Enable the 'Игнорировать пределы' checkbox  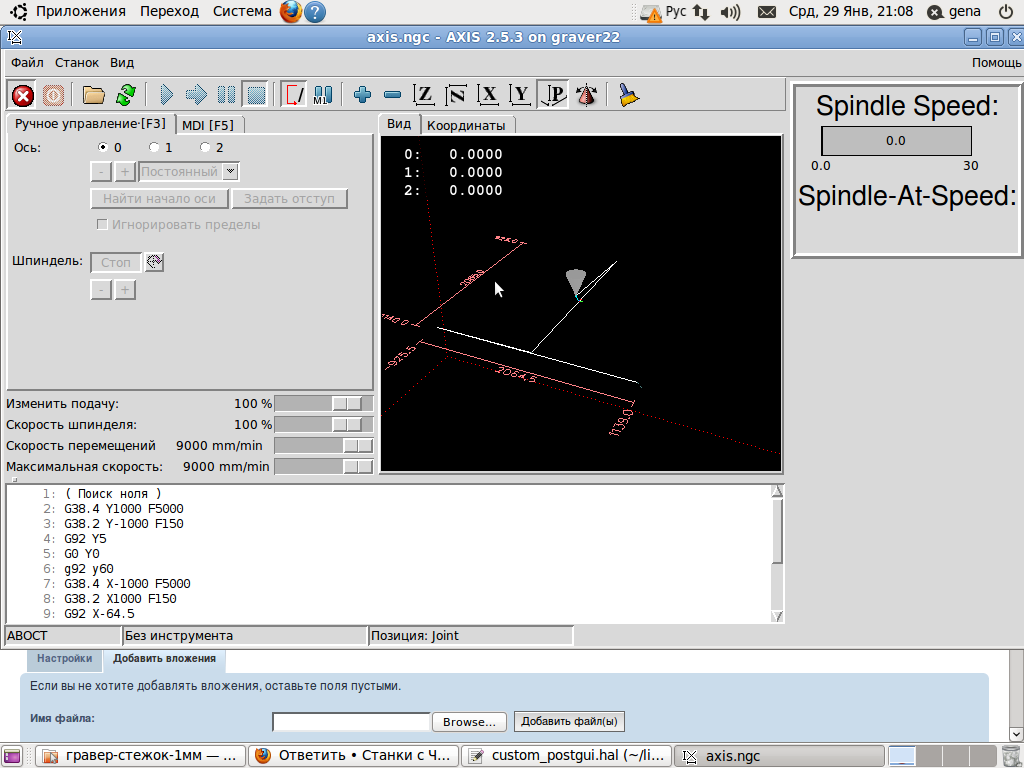point(101,225)
